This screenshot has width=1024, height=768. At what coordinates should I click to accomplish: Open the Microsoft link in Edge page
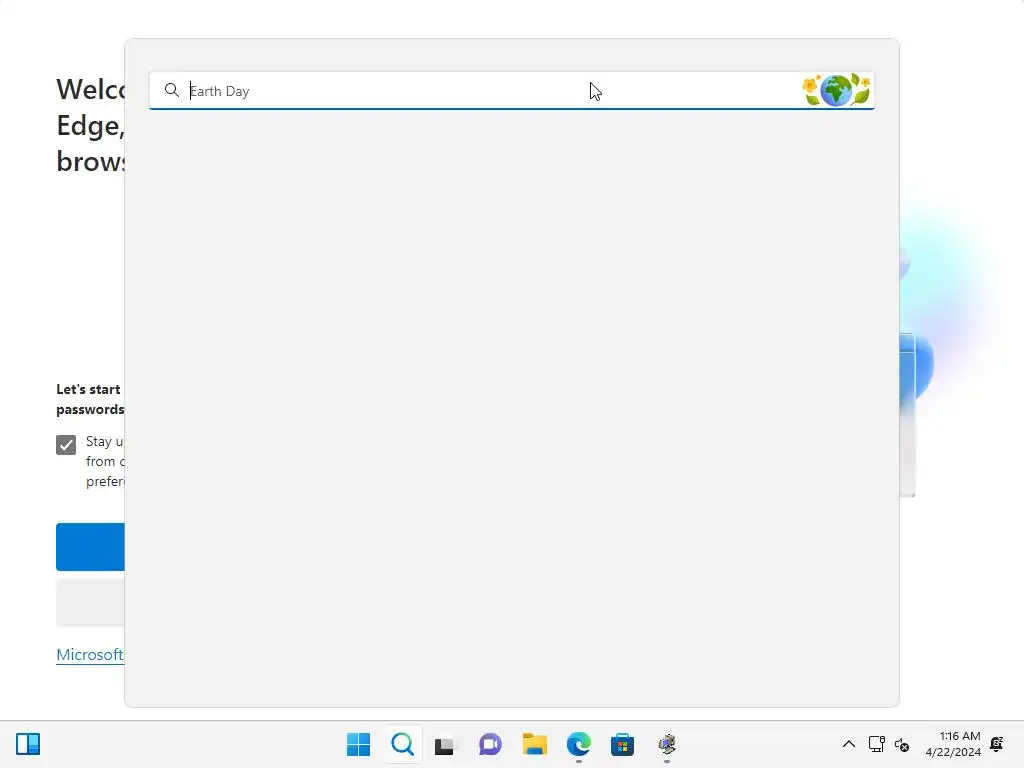click(x=89, y=654)
